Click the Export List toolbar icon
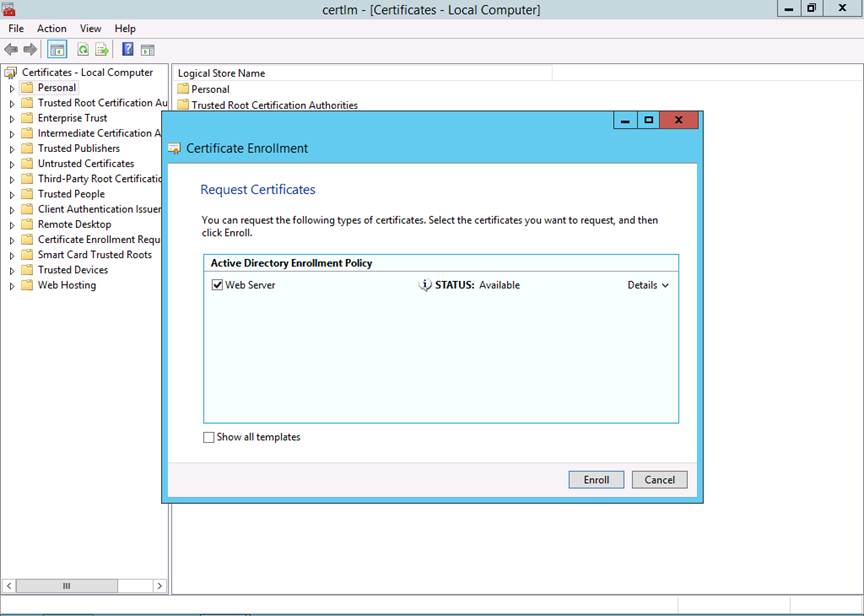This screenshot has height=616, width=864. tap(101, 49)
